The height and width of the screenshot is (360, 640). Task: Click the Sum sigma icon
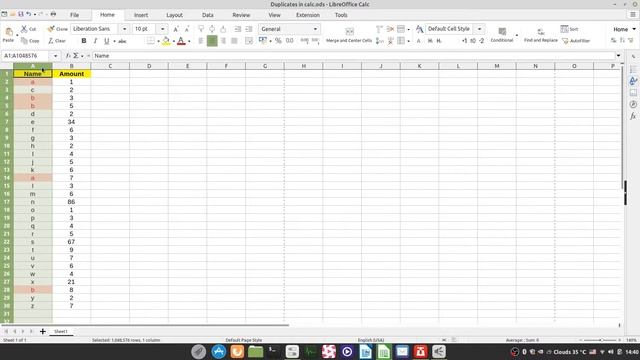[76, 56]
